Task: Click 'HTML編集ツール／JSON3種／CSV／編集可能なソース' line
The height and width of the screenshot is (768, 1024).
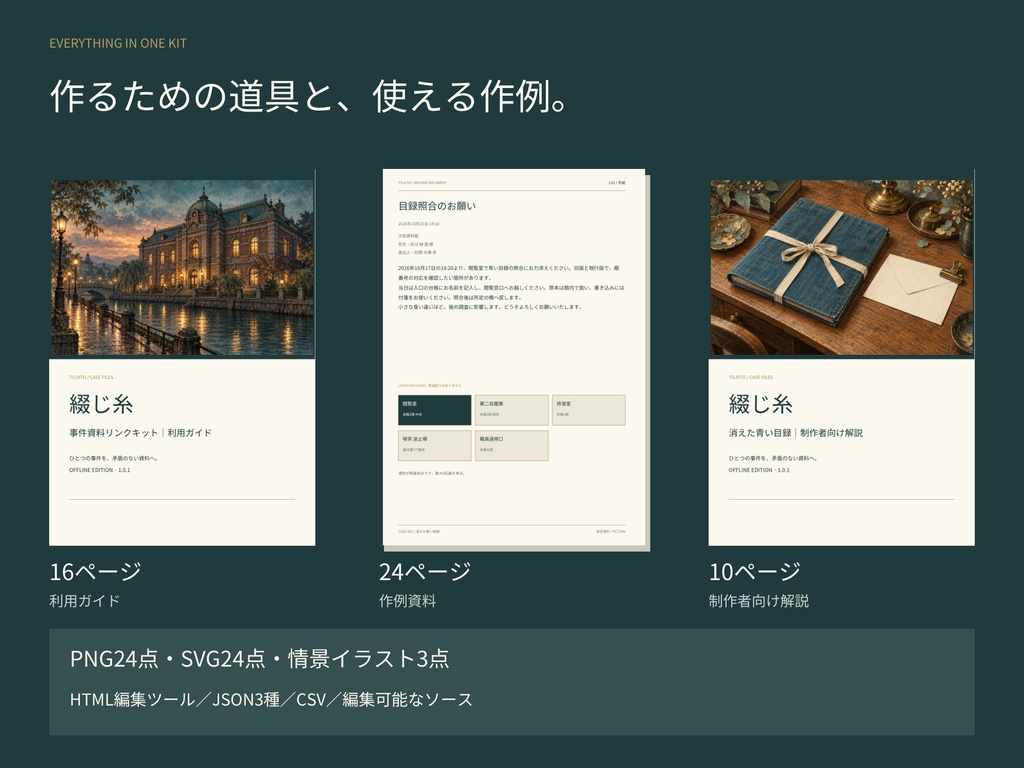Action: click(x=271, y=699)
